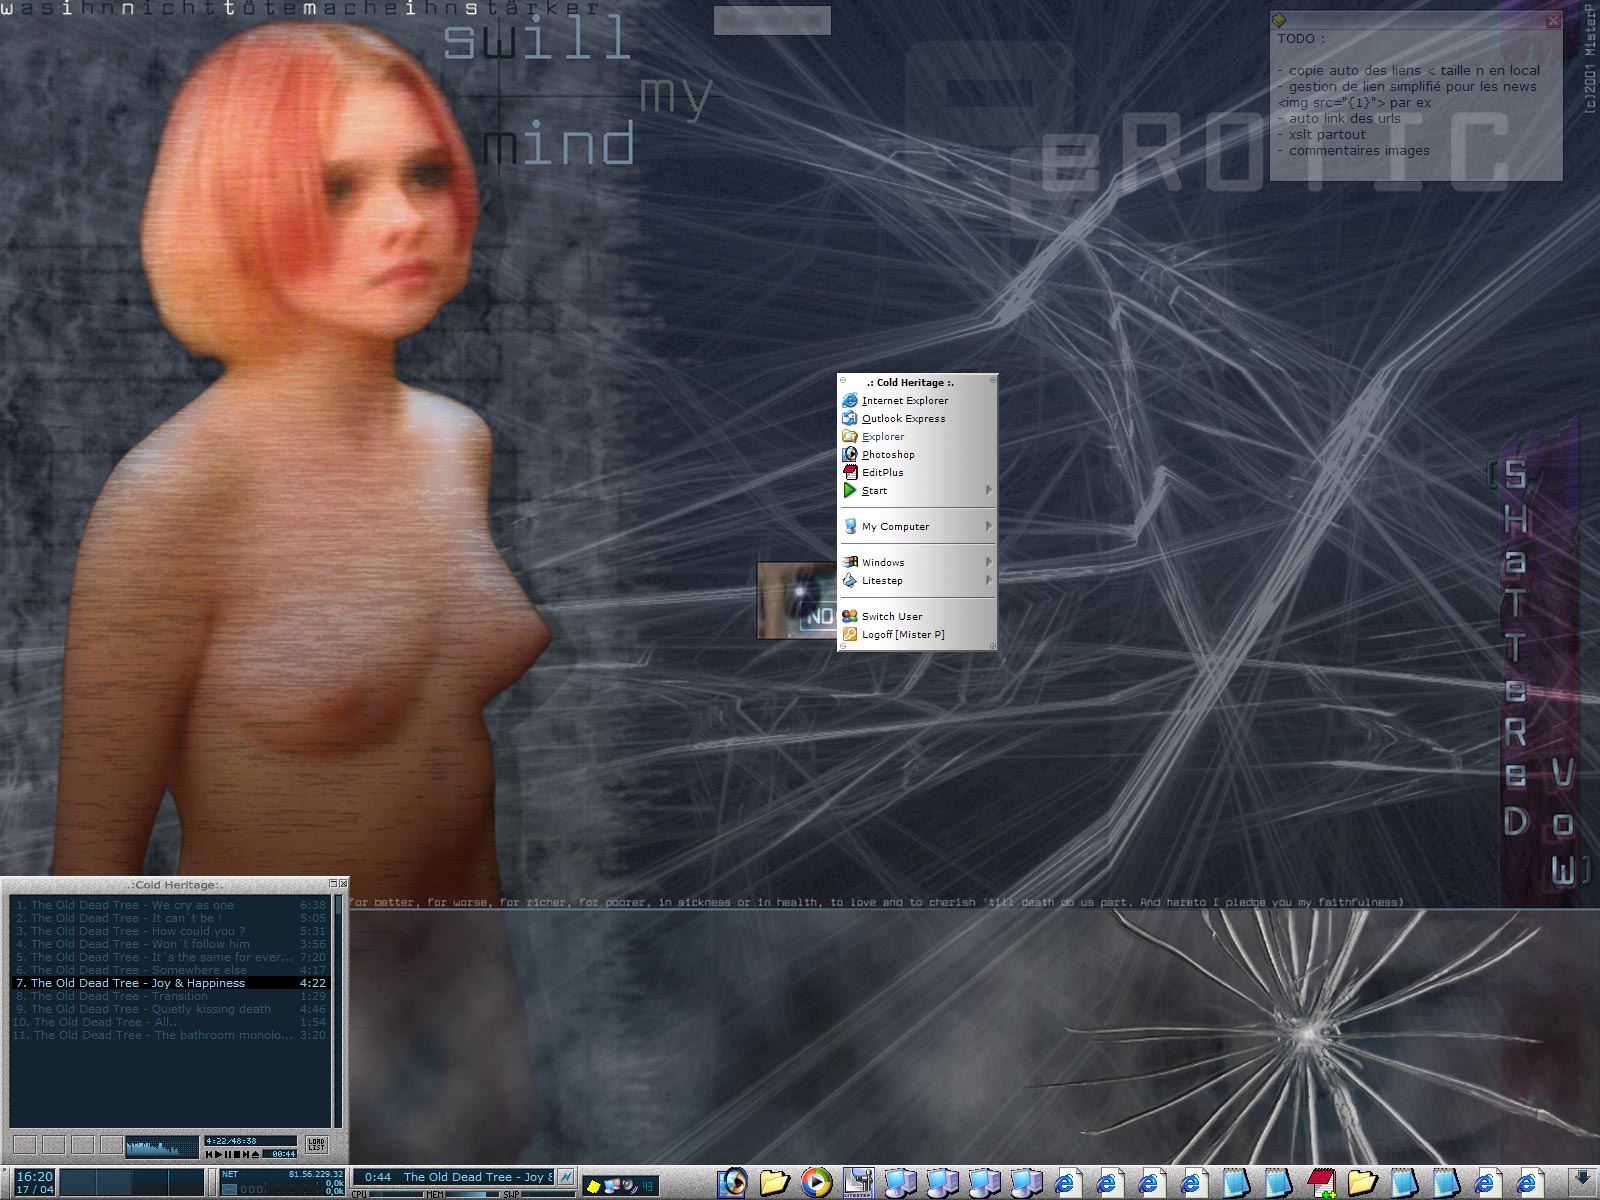
Task: Expand the Windows submenu
Action: (988, 562)
